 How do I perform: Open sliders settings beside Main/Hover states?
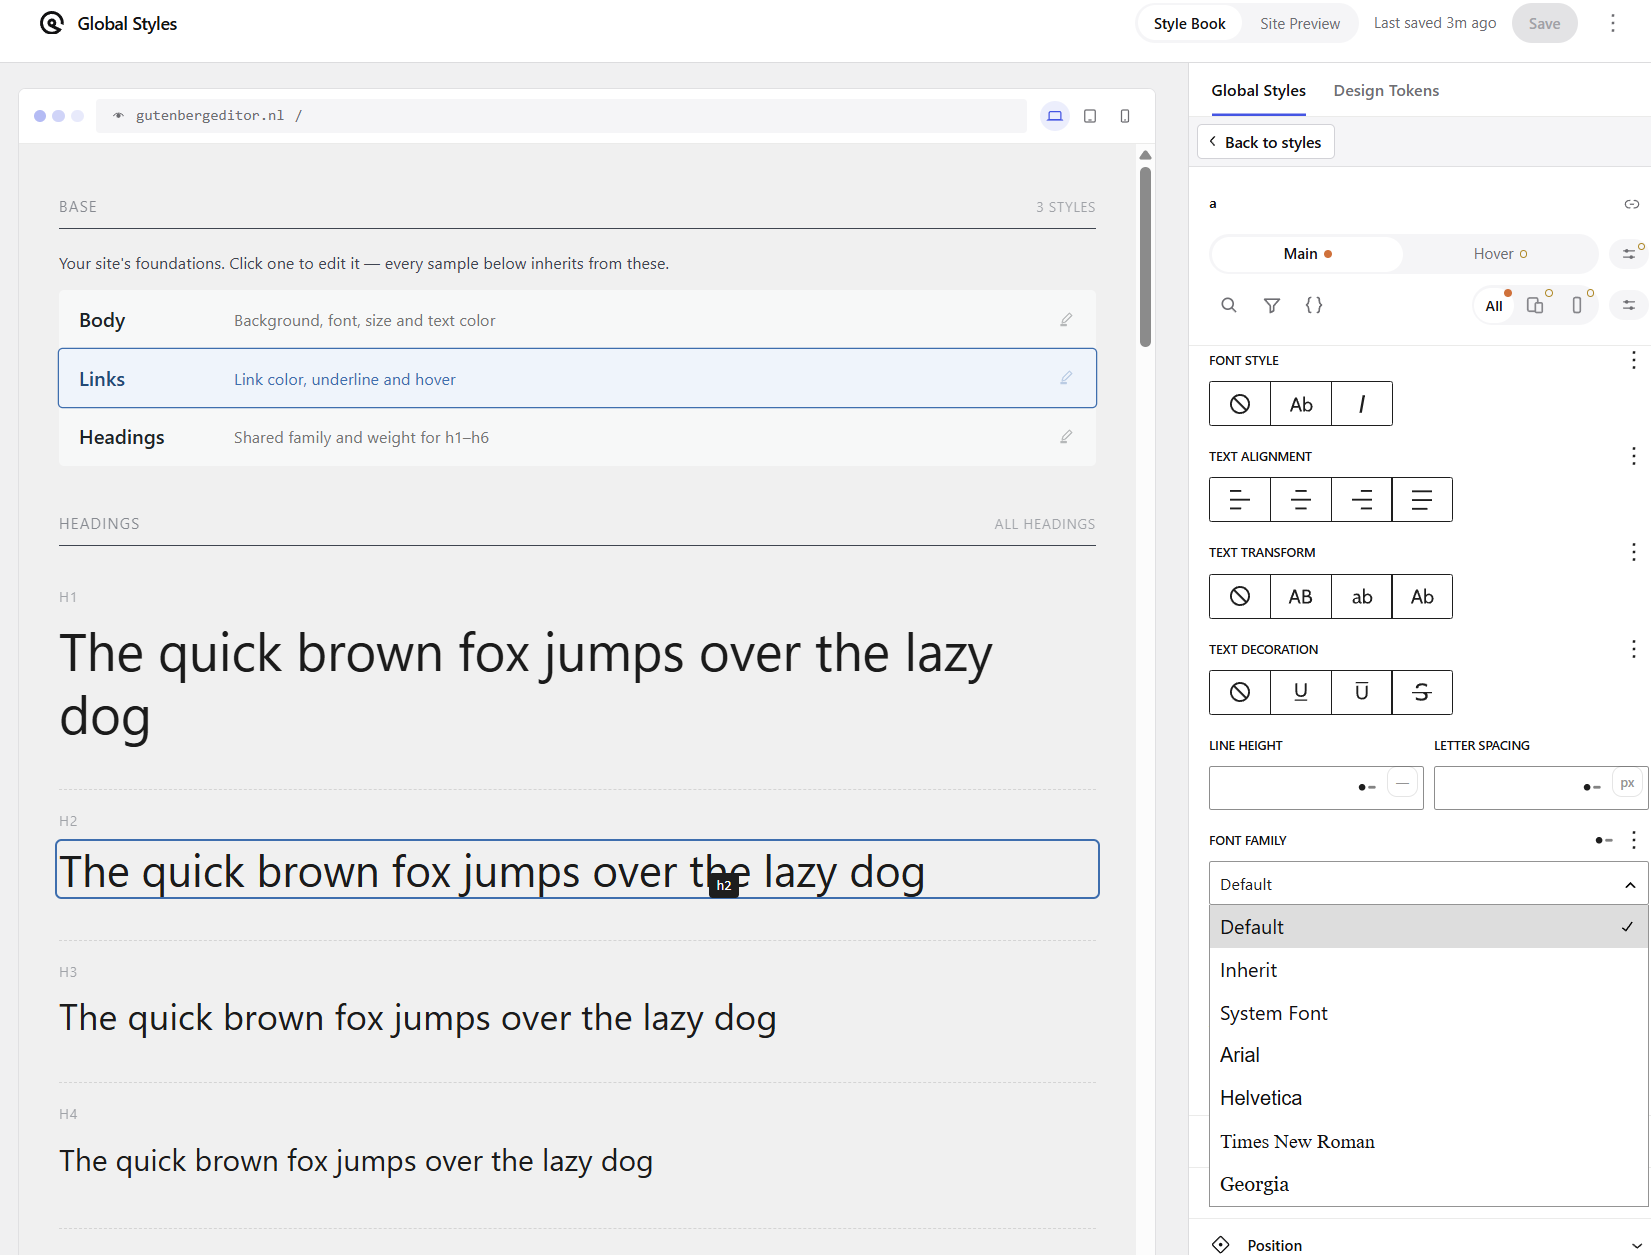point(1629,254)
